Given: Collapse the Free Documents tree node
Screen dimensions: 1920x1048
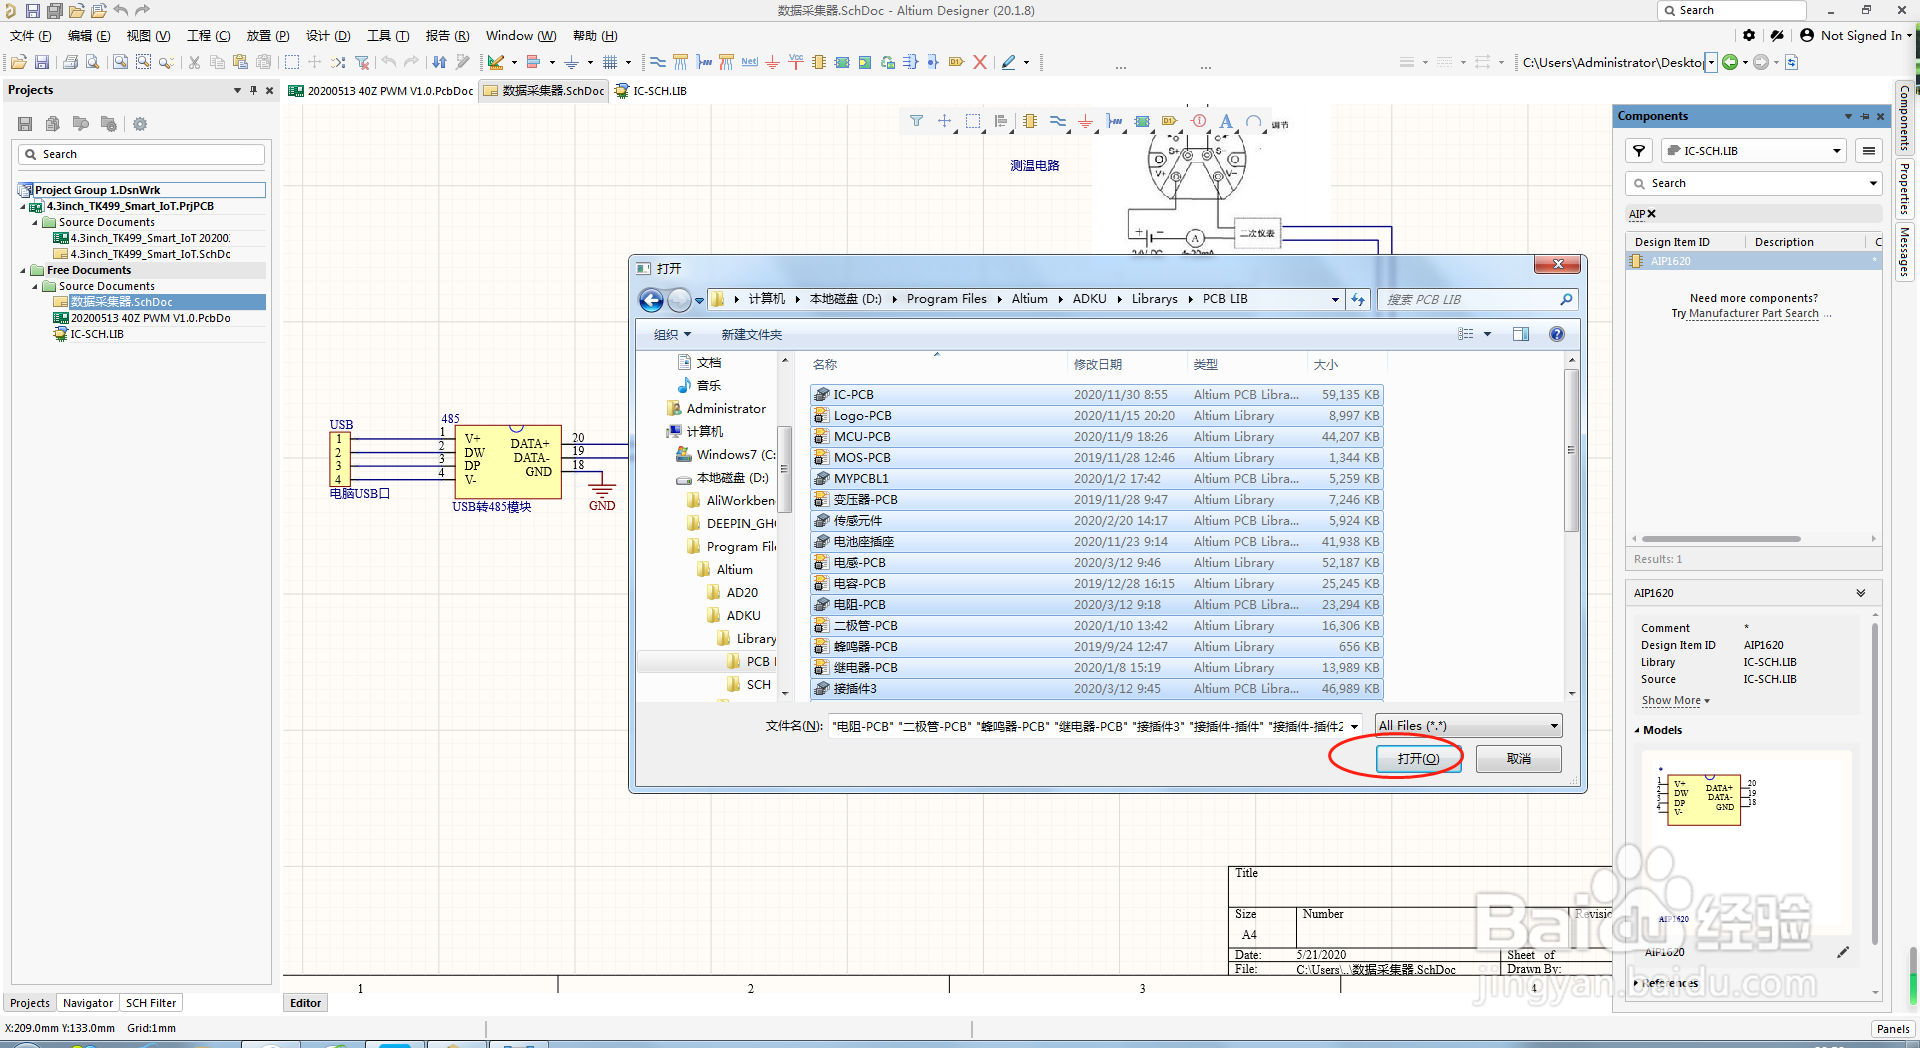Looking at the screenshot, I should pos(24,270).
